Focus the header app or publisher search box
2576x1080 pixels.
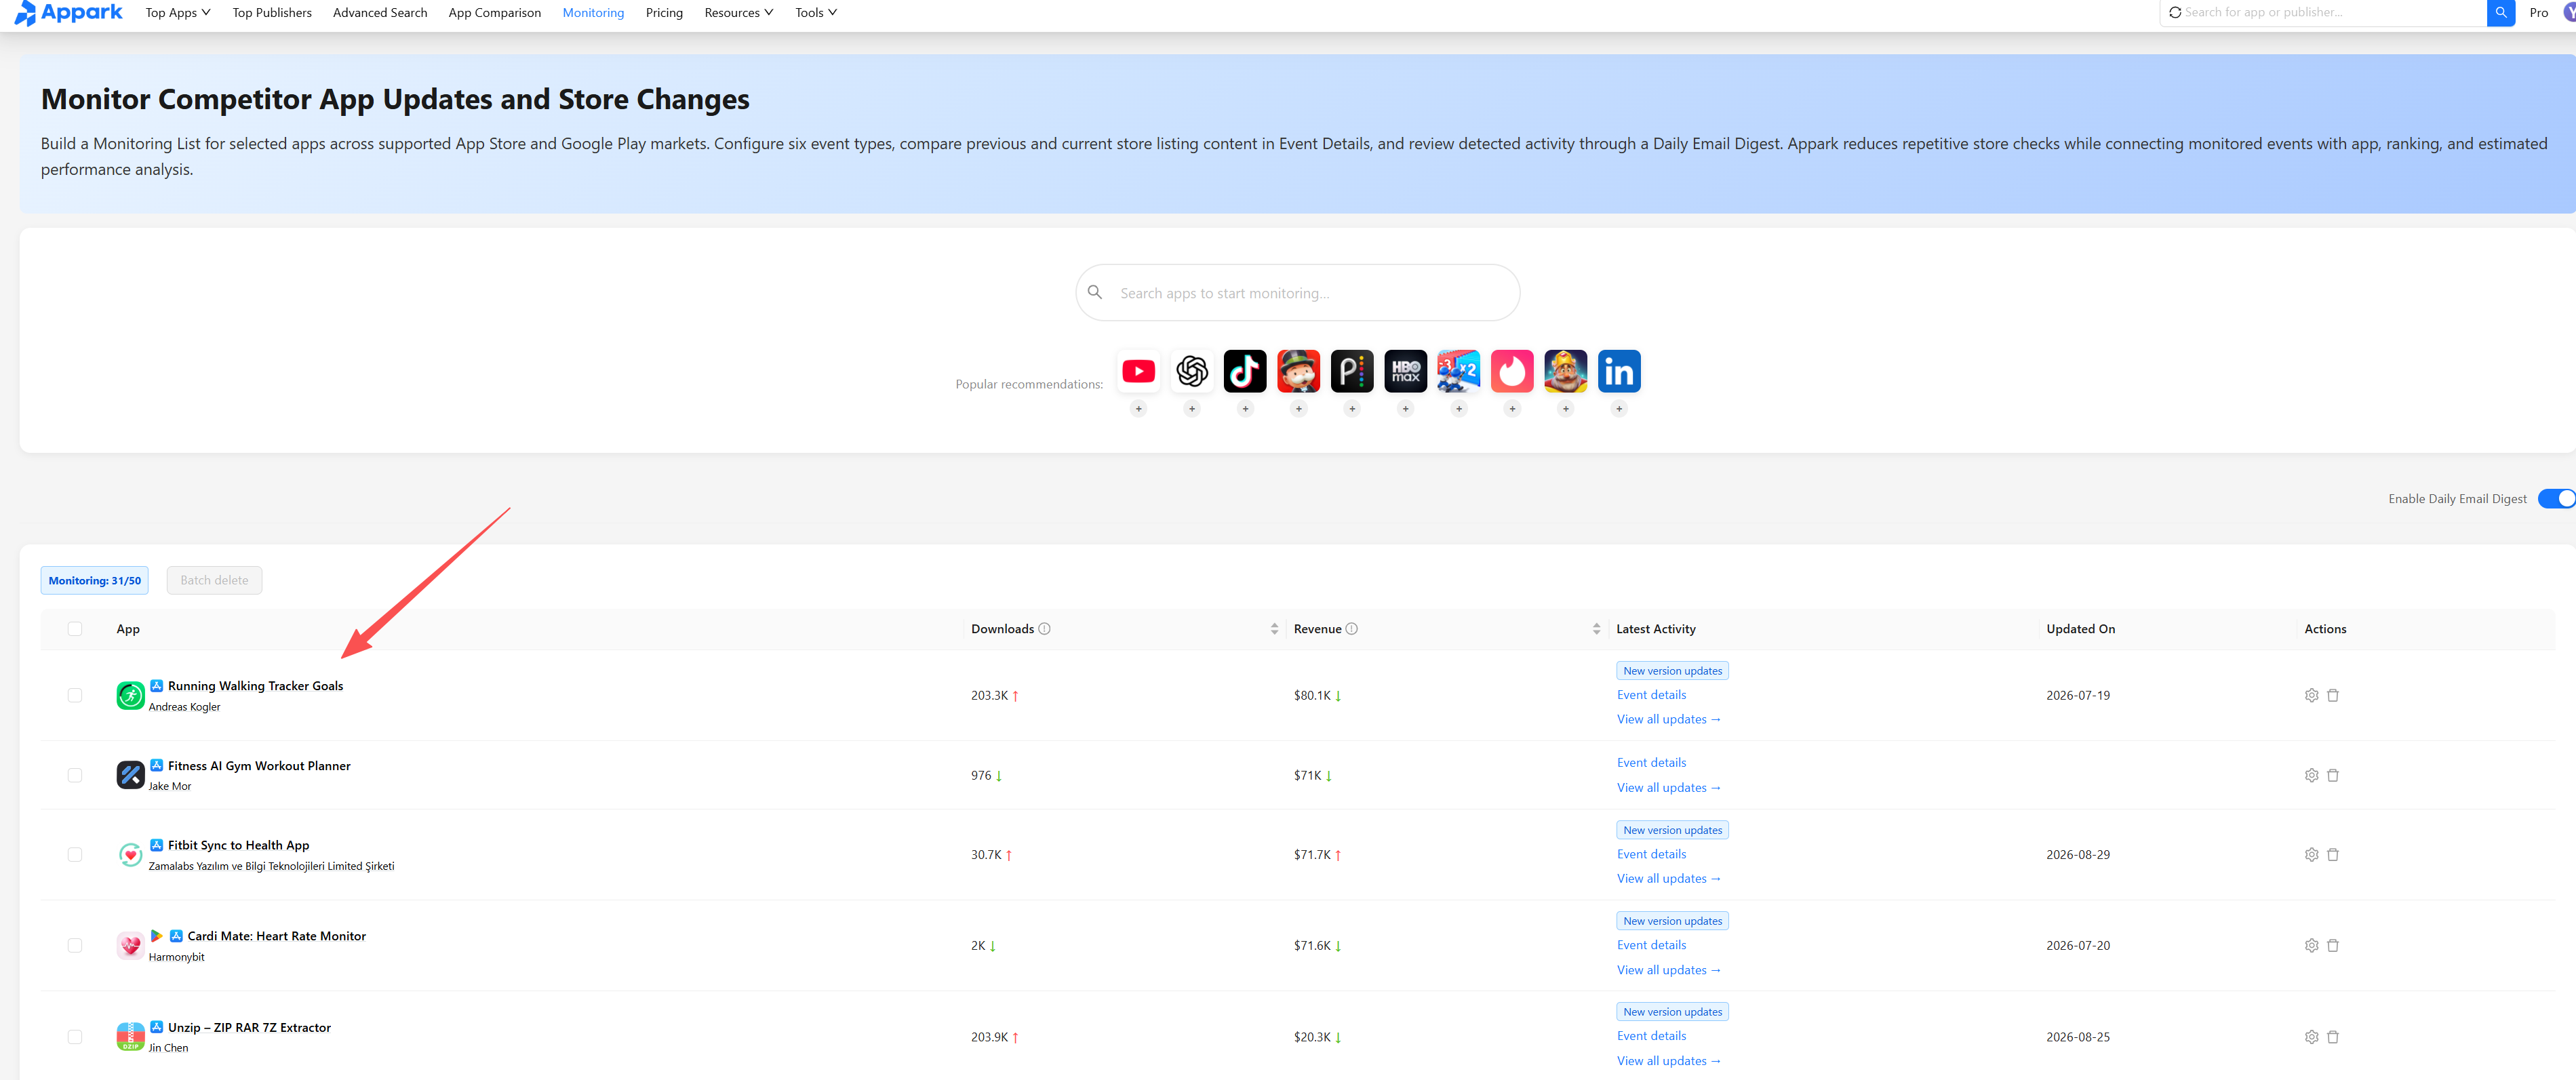pyautogui.click(x=2323, y=13)
